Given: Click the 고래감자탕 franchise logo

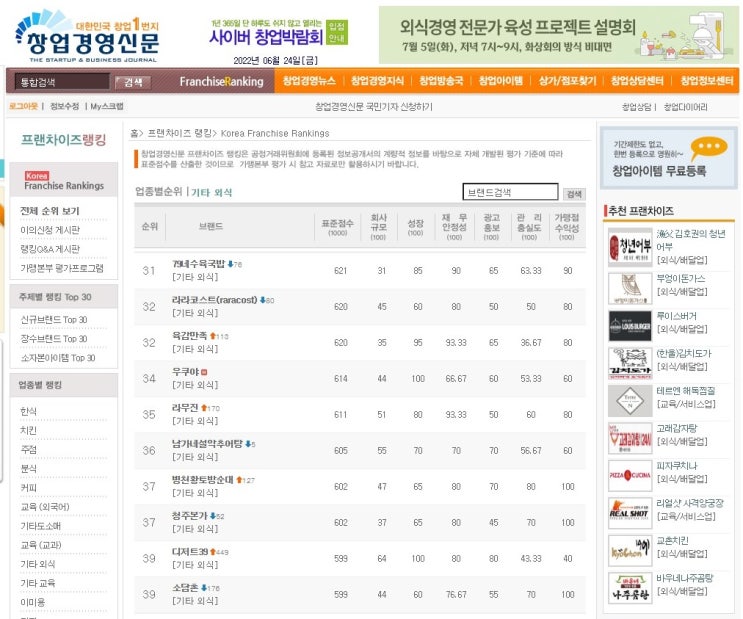Looking at the screenshot, I should click(x=630, y=438).
